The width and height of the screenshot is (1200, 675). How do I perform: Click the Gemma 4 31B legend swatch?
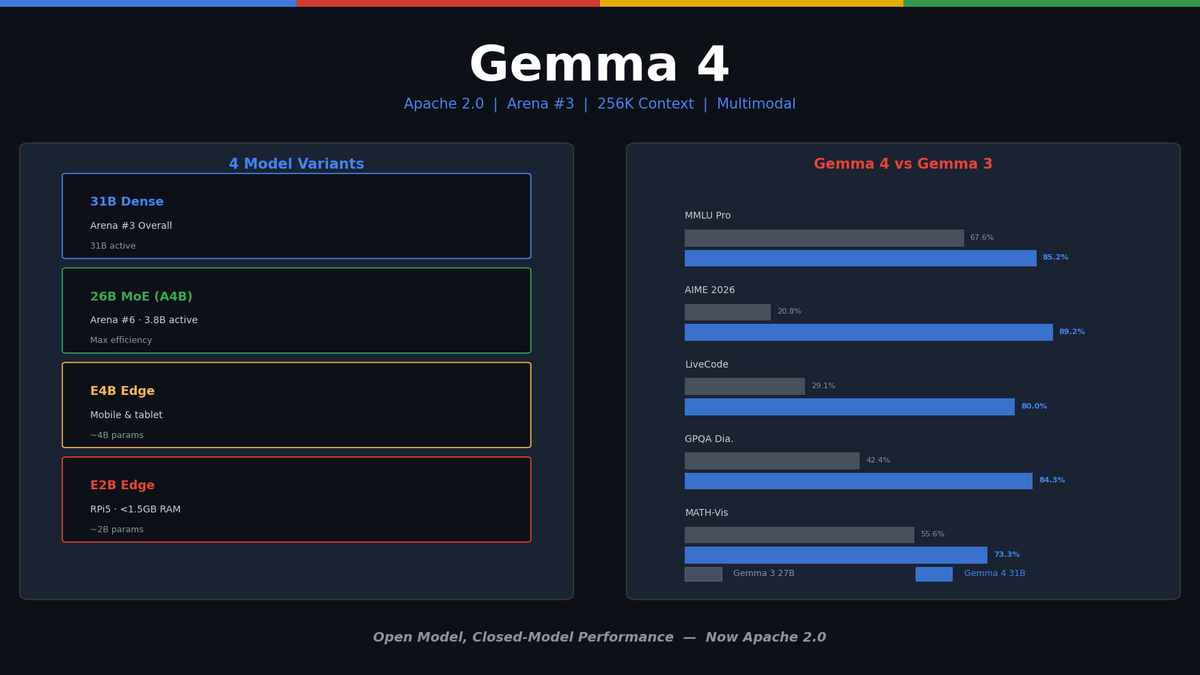[x=934, y=573]
